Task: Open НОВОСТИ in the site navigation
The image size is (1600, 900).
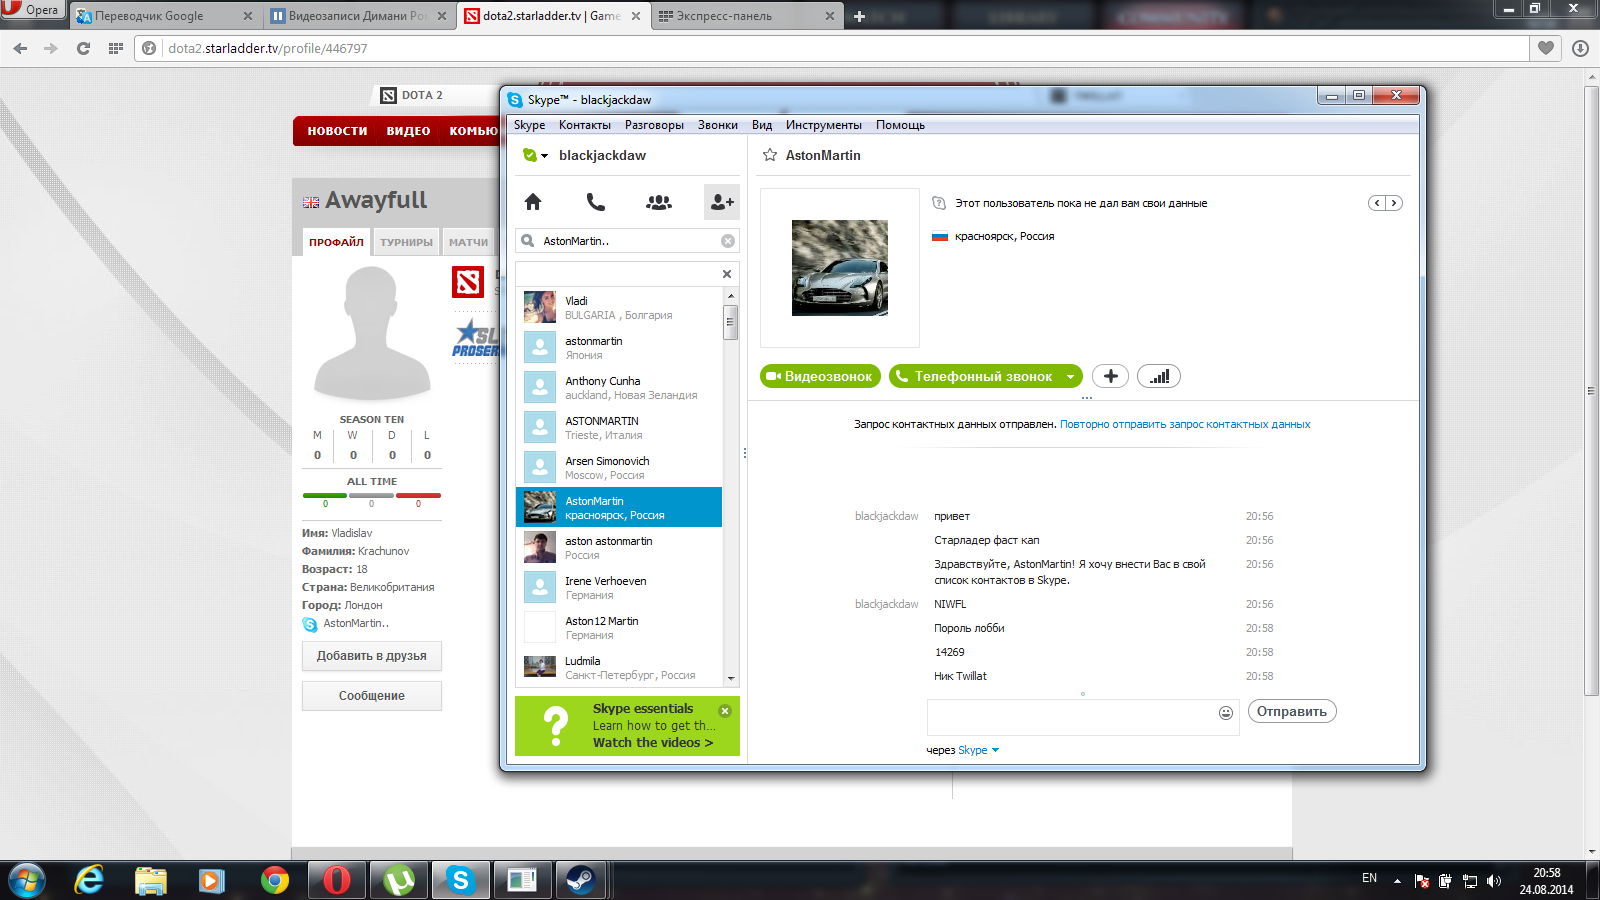Action: tap(337, 131)
